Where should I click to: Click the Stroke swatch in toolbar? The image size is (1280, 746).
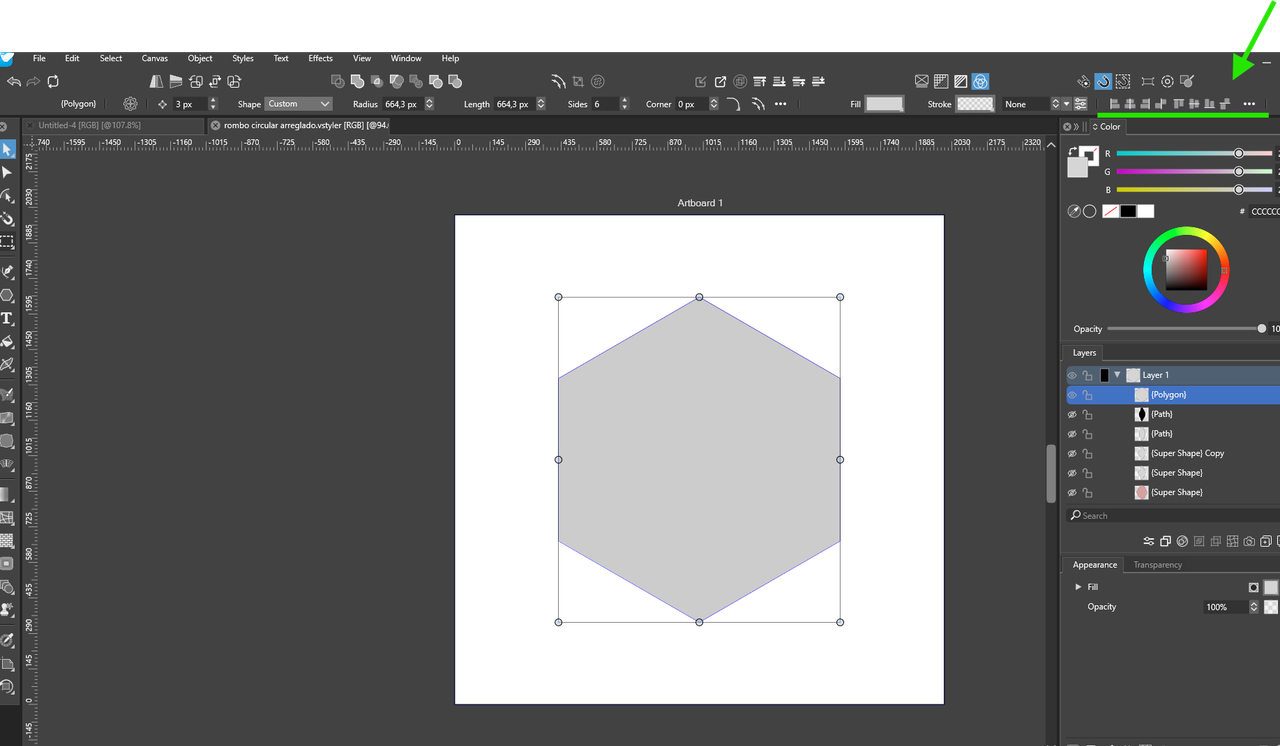975,104
